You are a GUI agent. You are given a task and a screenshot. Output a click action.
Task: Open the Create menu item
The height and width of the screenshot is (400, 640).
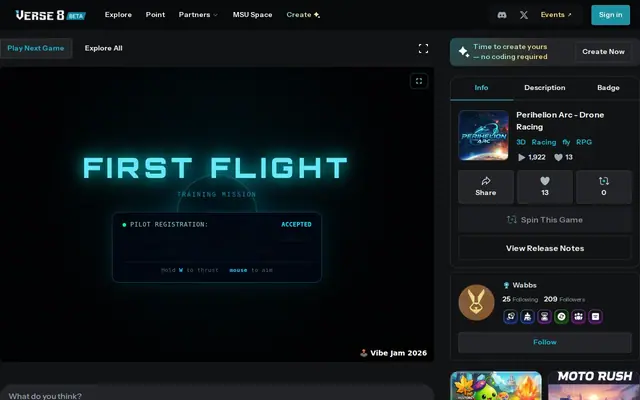tap(303, 15)
